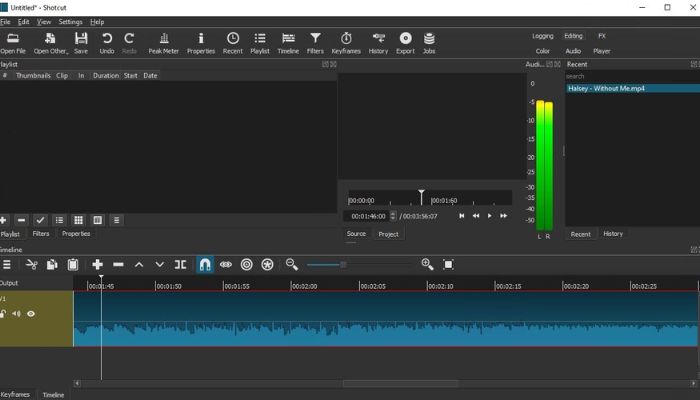Paste clip into the timeline
Screen dimensions: 700x400
tap(73, 265)
